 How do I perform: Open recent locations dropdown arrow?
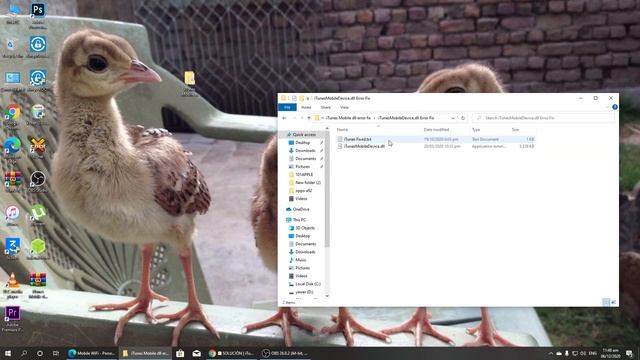302,118
